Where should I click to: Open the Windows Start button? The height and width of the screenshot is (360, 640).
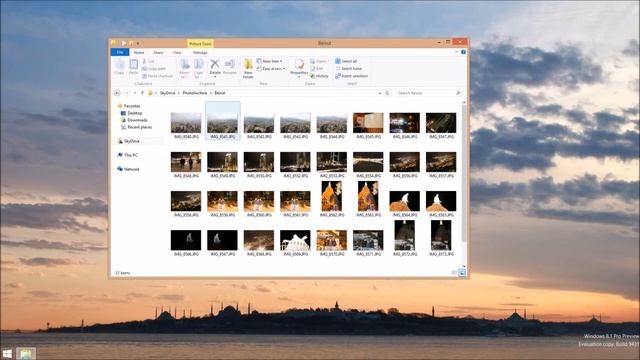coord(7,353)
